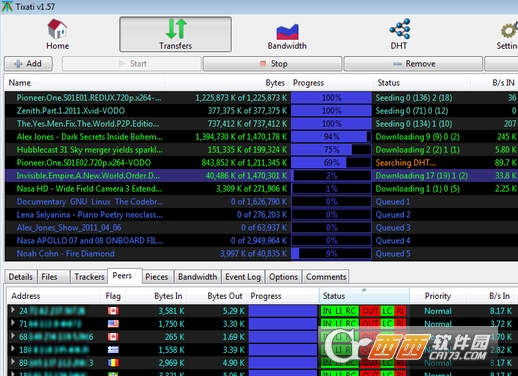
Task: Sort transfers by Bytes column
Action: (227, 83)
